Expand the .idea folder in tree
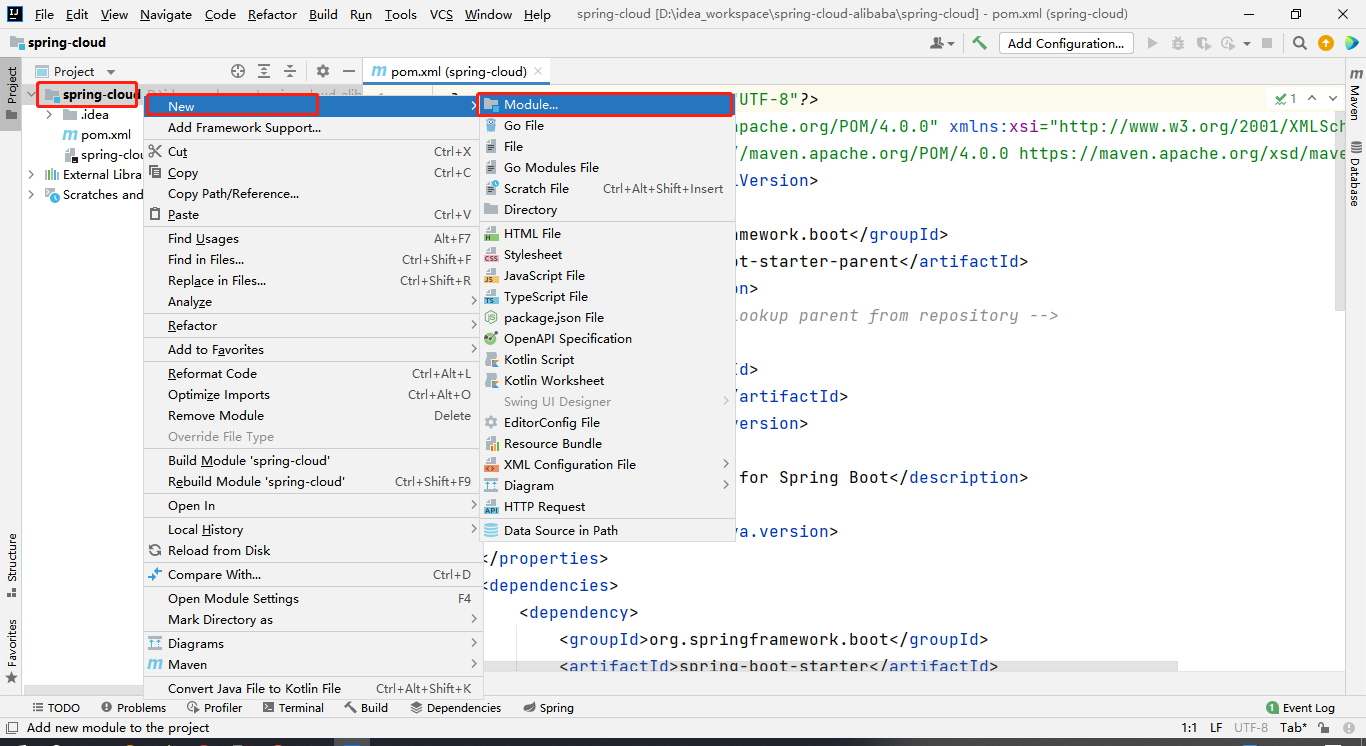 point(49,114)
